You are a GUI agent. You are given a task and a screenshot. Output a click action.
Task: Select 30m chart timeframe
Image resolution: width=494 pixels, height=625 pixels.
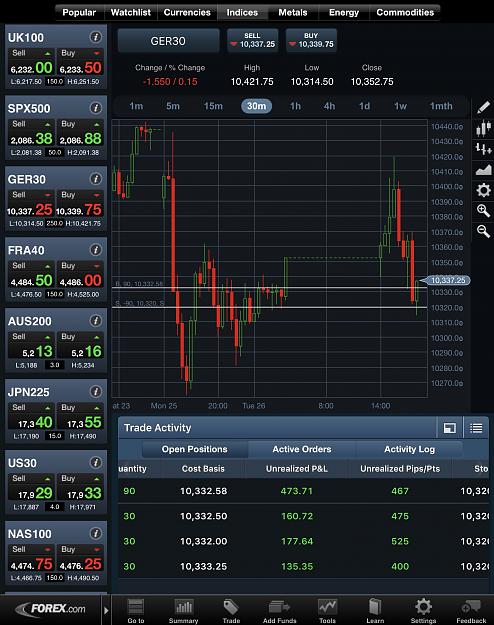tap(256, 106)
